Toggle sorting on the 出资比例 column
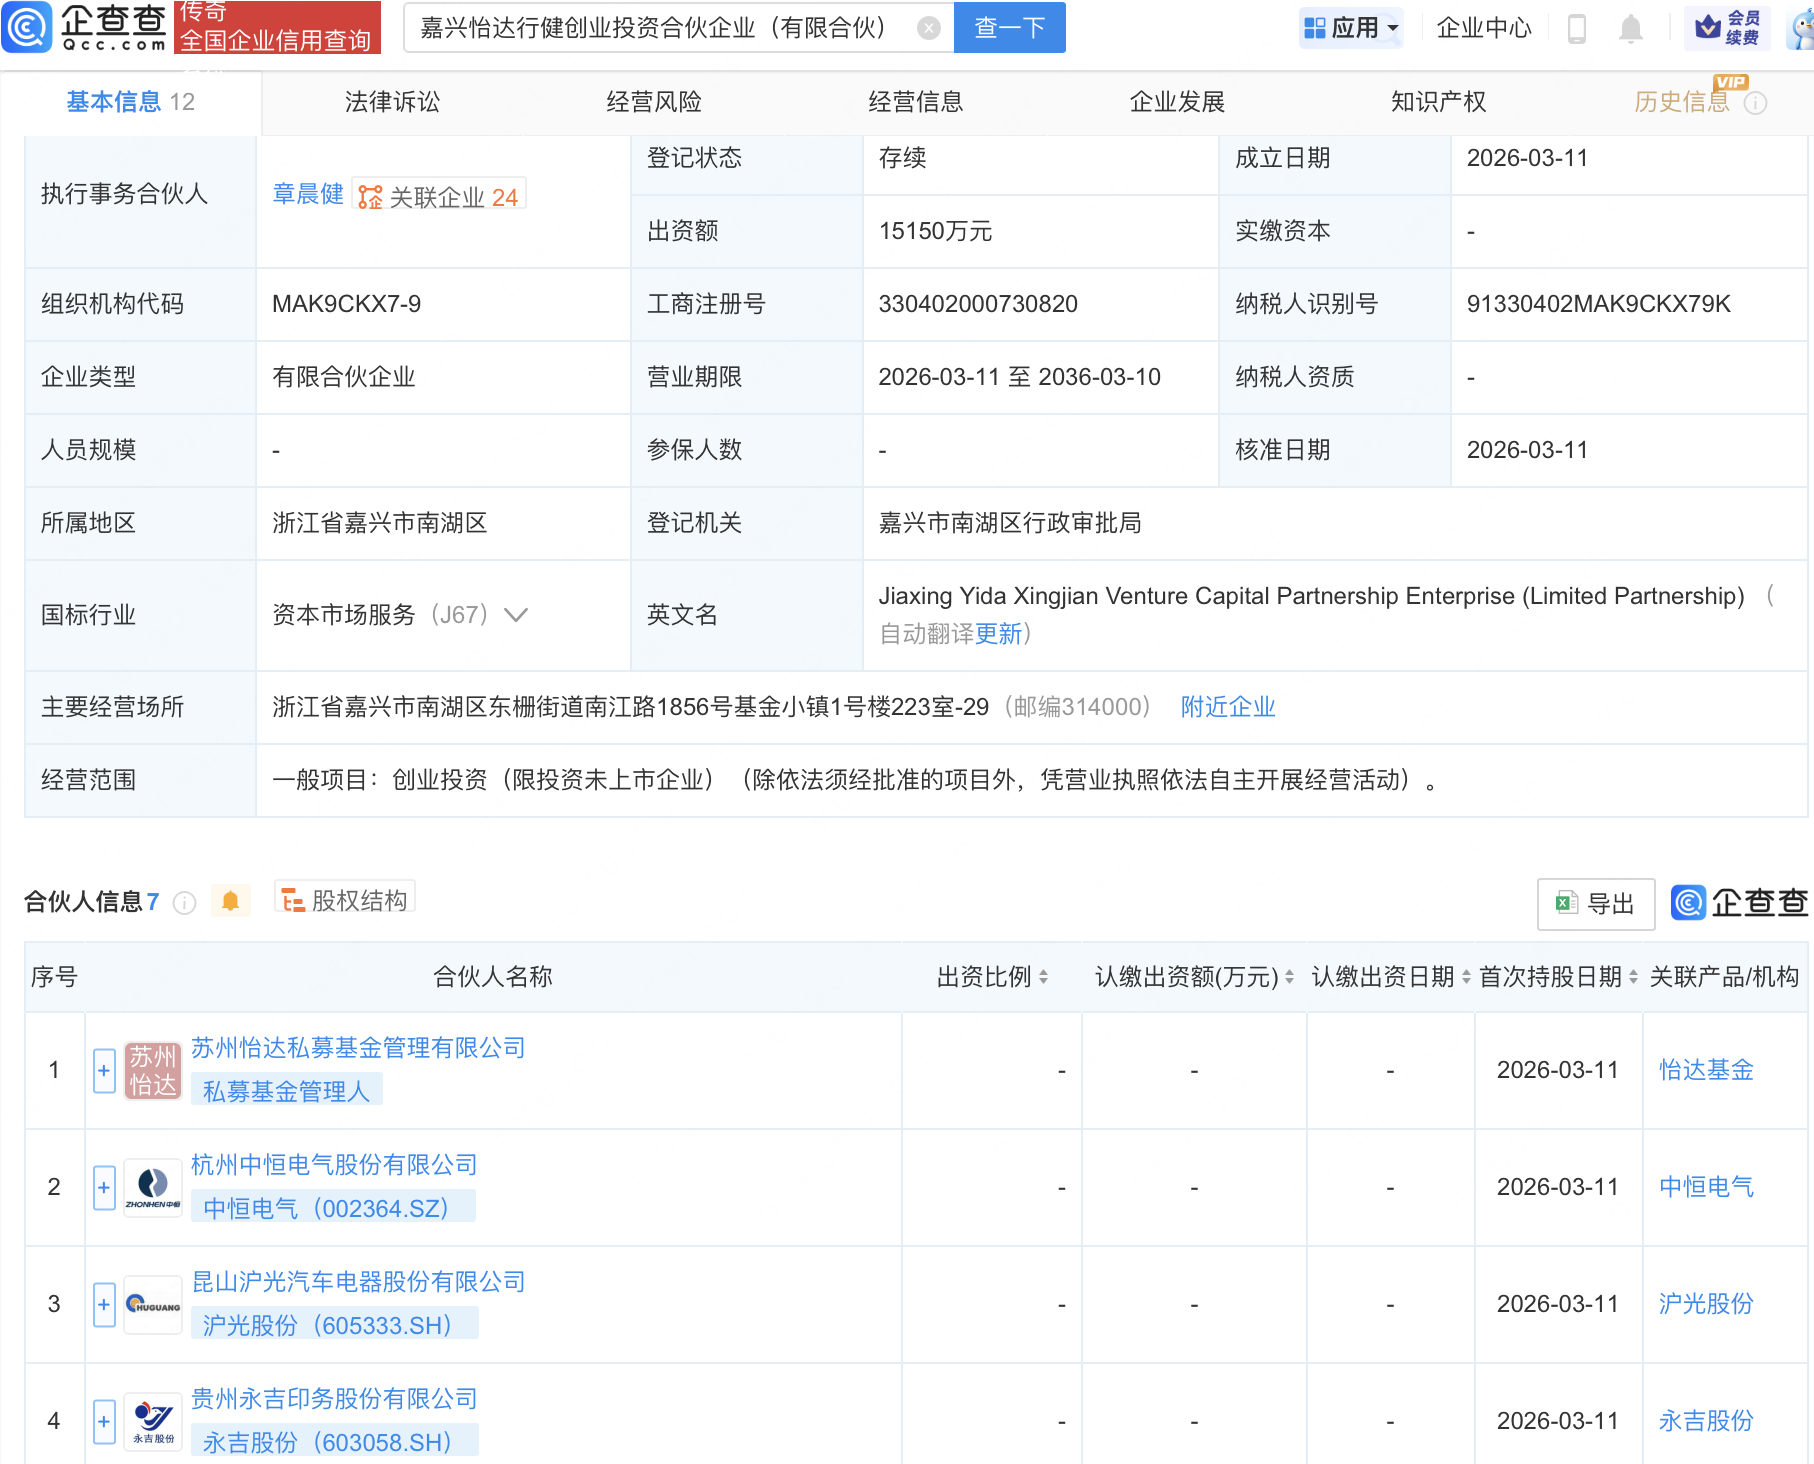This screenshot has height=1464, width=1814. pos(1045,977)
